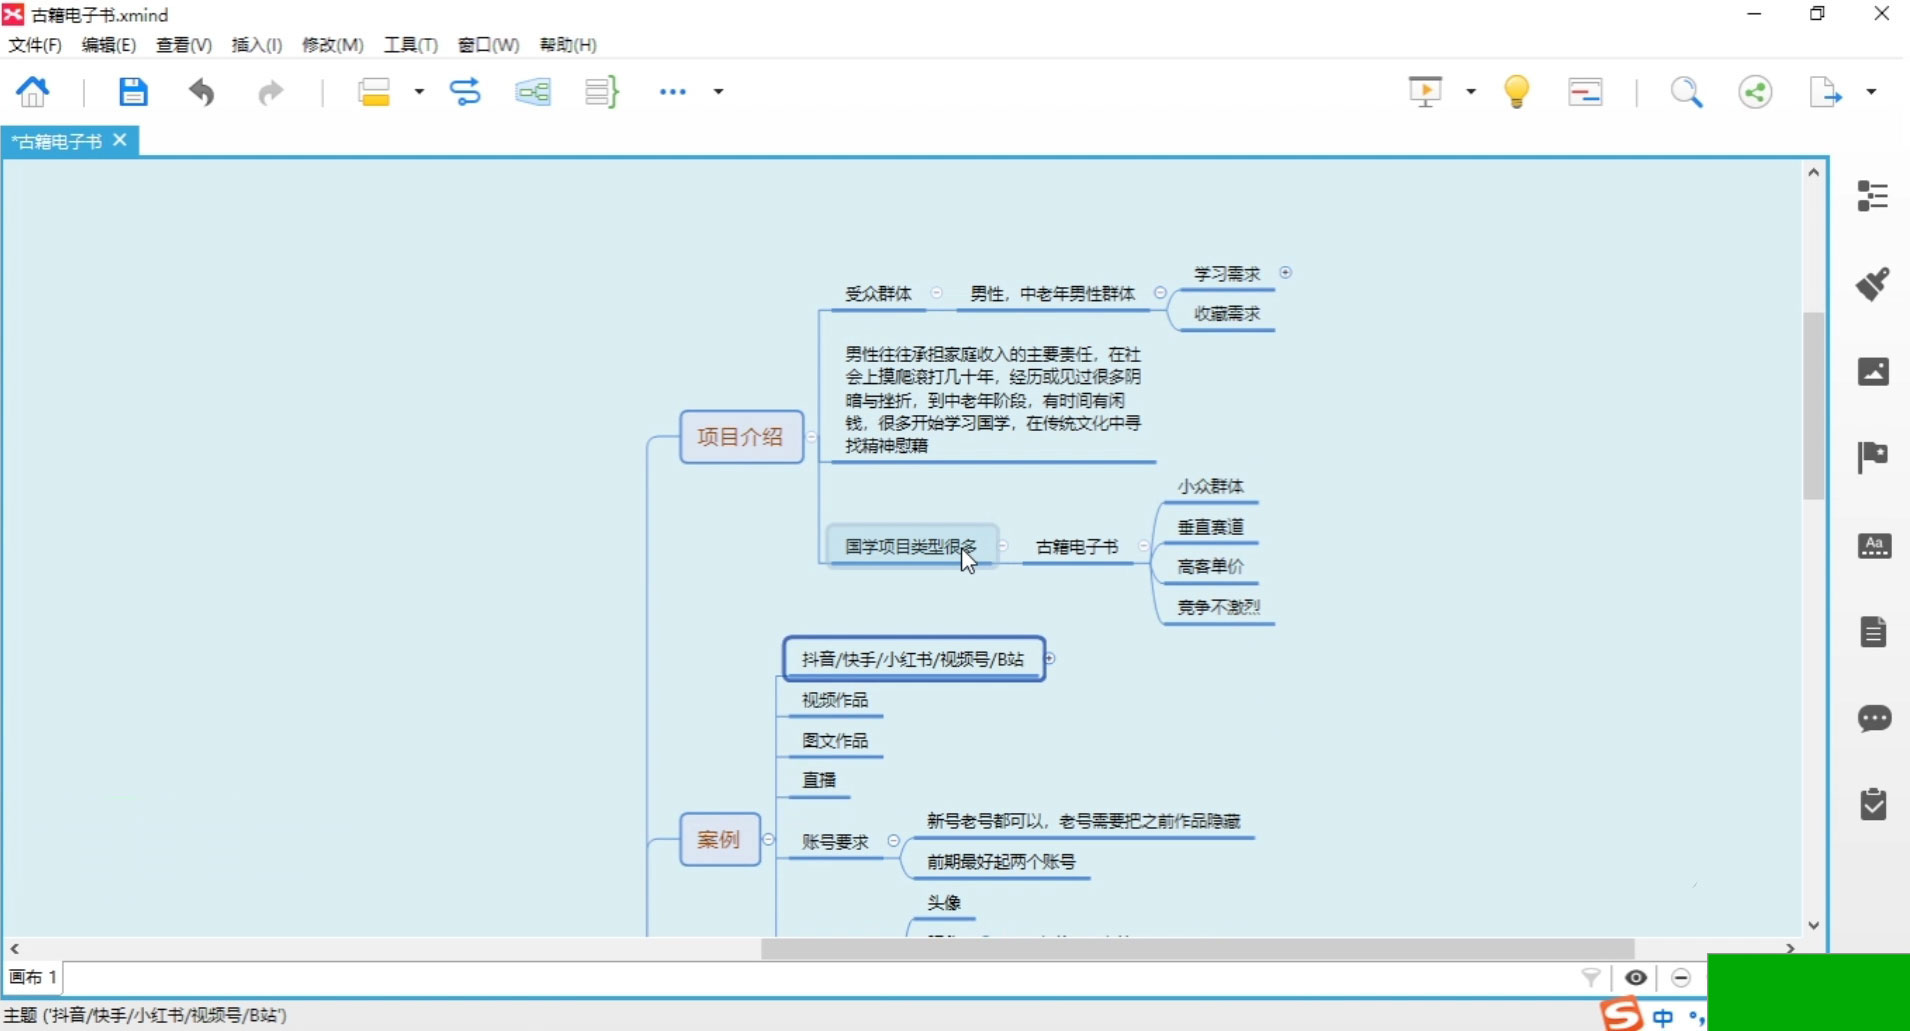Screen dimensions: 1910x1031
Task: Click the horizontal scrollbar thumb
Action: [x=1198, y=948]
